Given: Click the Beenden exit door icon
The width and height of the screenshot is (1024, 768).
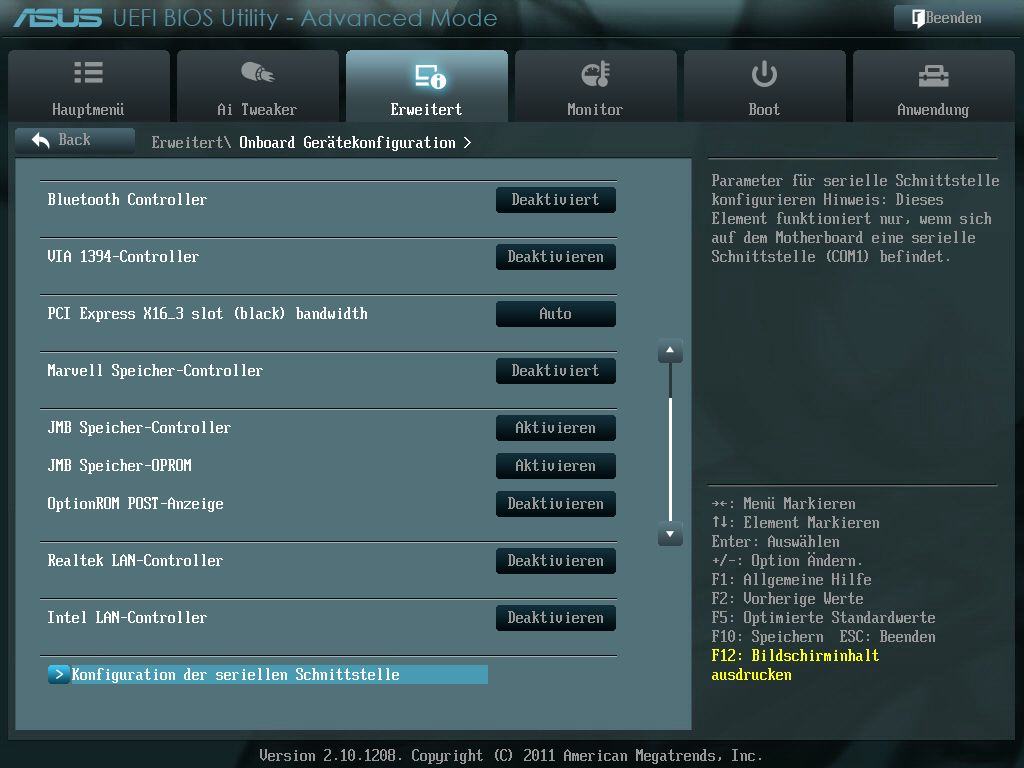Looking at the screenshot, I should 918,18.
